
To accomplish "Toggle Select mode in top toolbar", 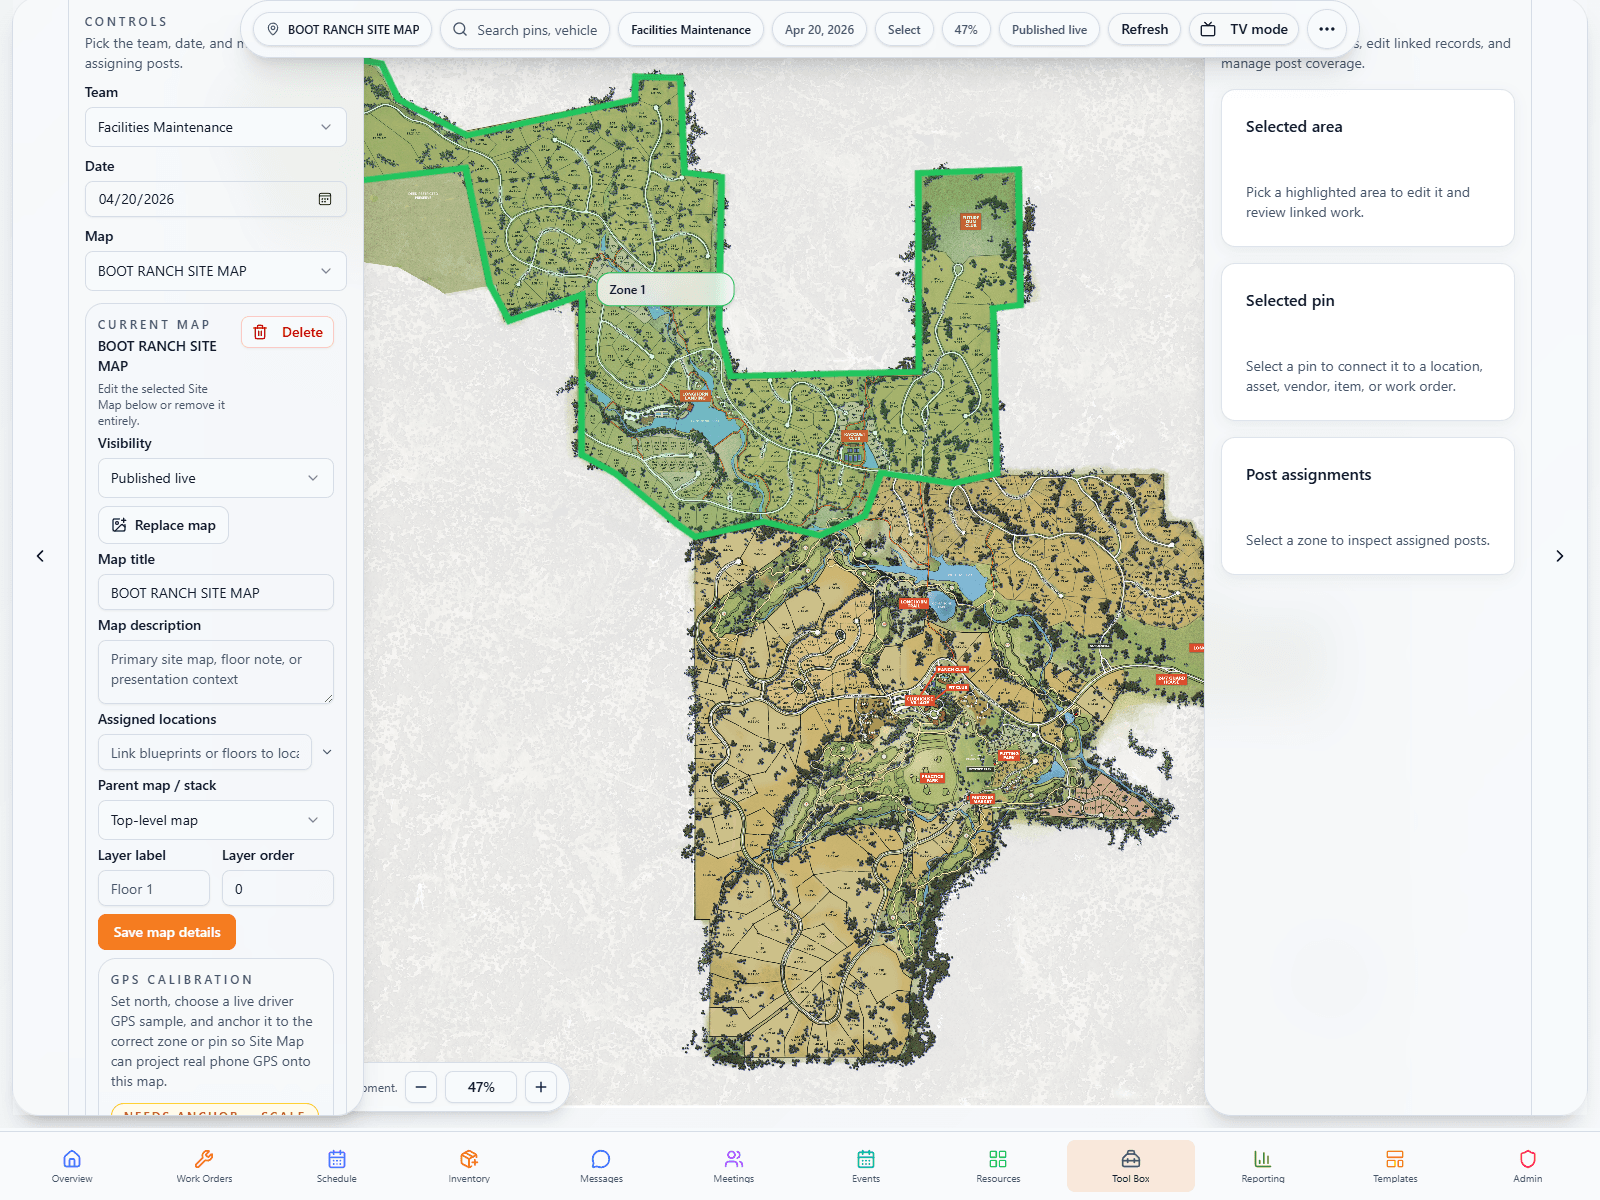I will [x=904, y=29].
